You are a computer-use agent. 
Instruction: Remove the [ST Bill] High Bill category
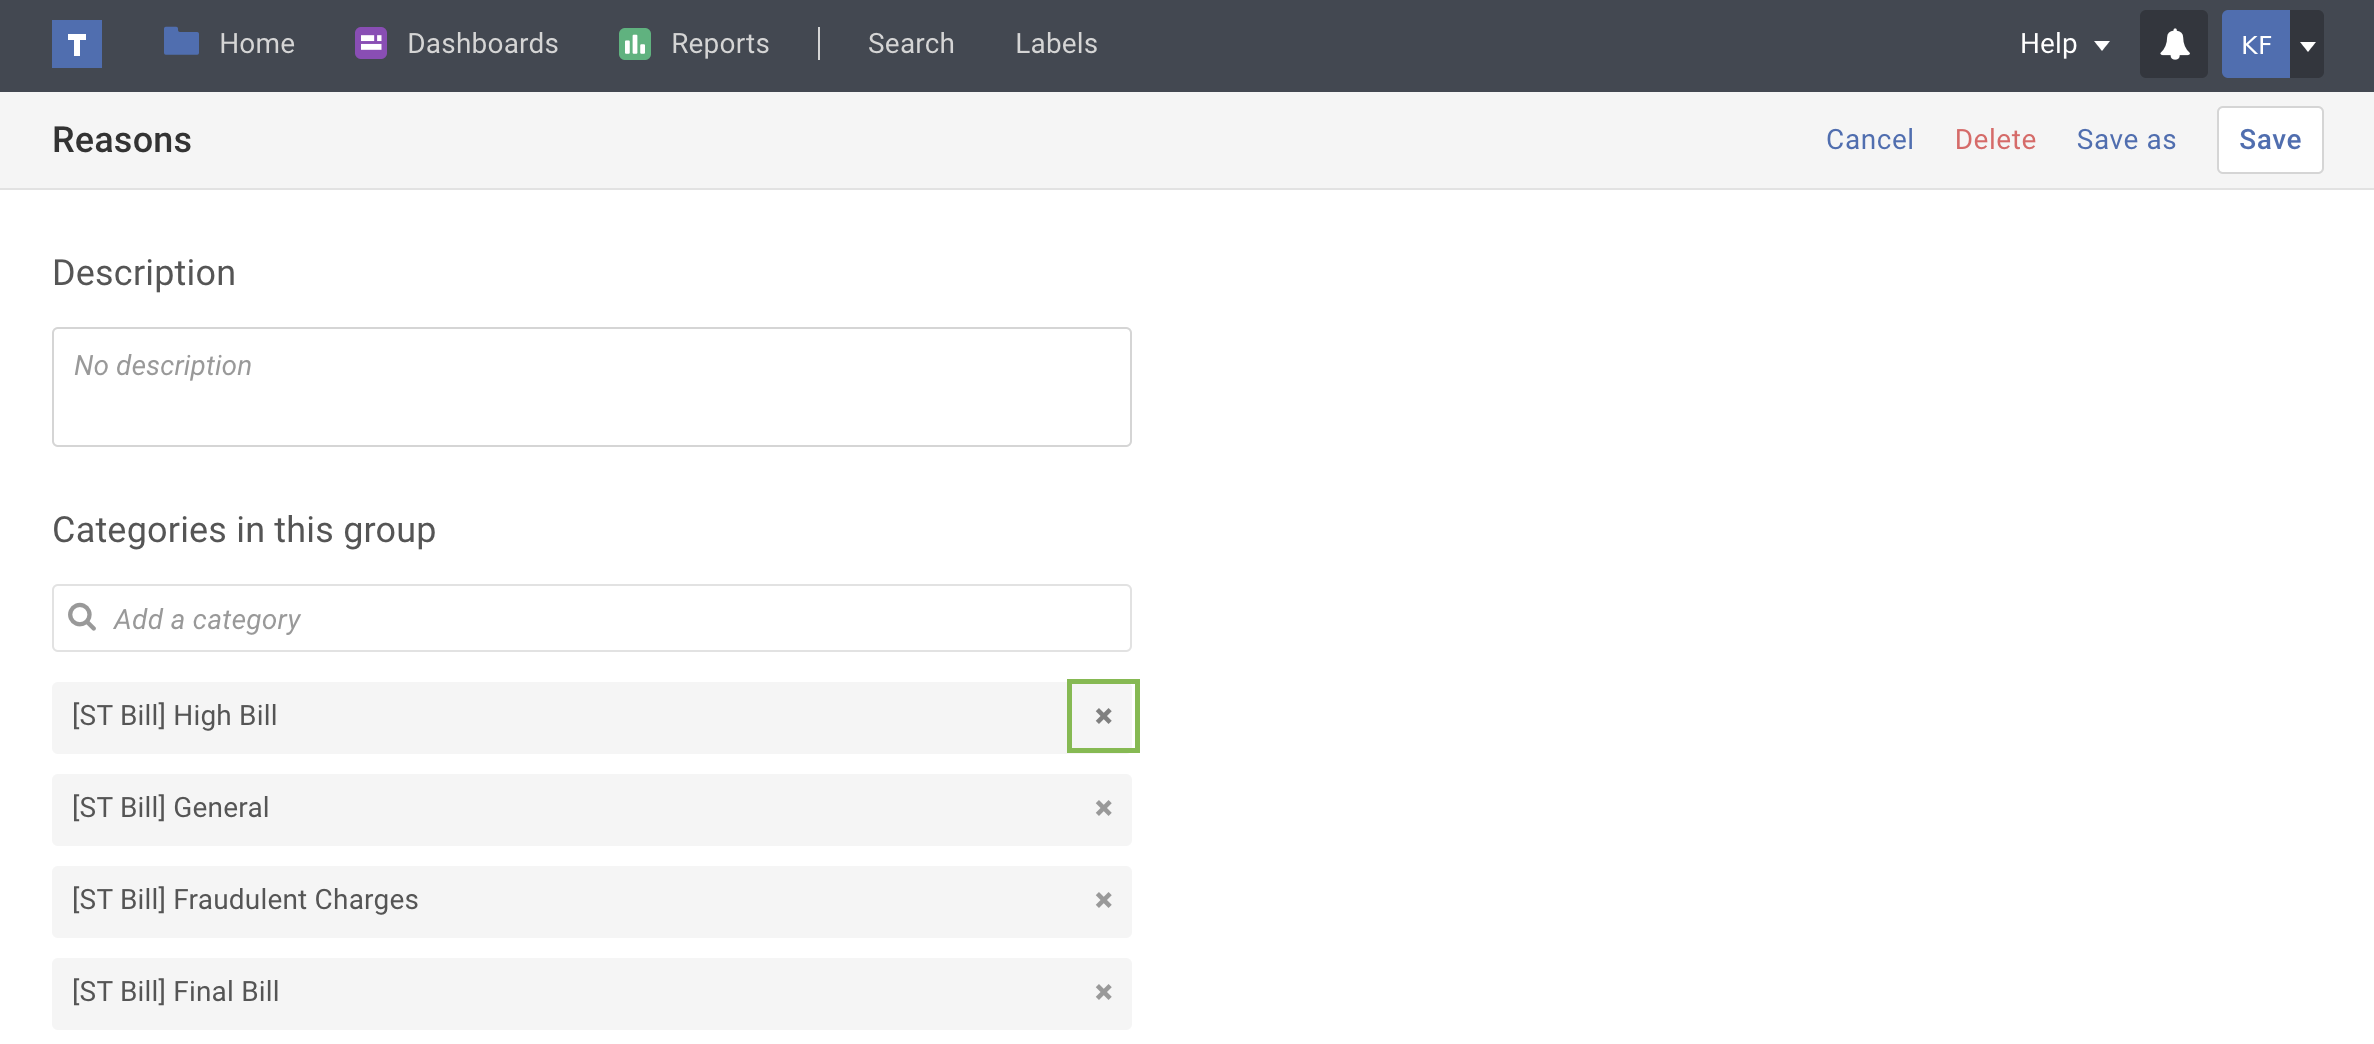(1103, 716)
